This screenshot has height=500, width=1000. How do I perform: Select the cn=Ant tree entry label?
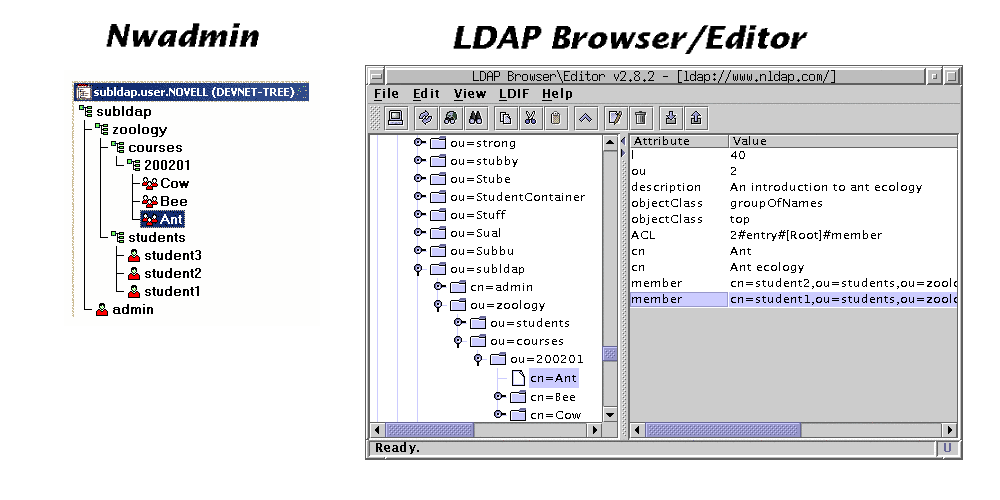click(553, 378)
